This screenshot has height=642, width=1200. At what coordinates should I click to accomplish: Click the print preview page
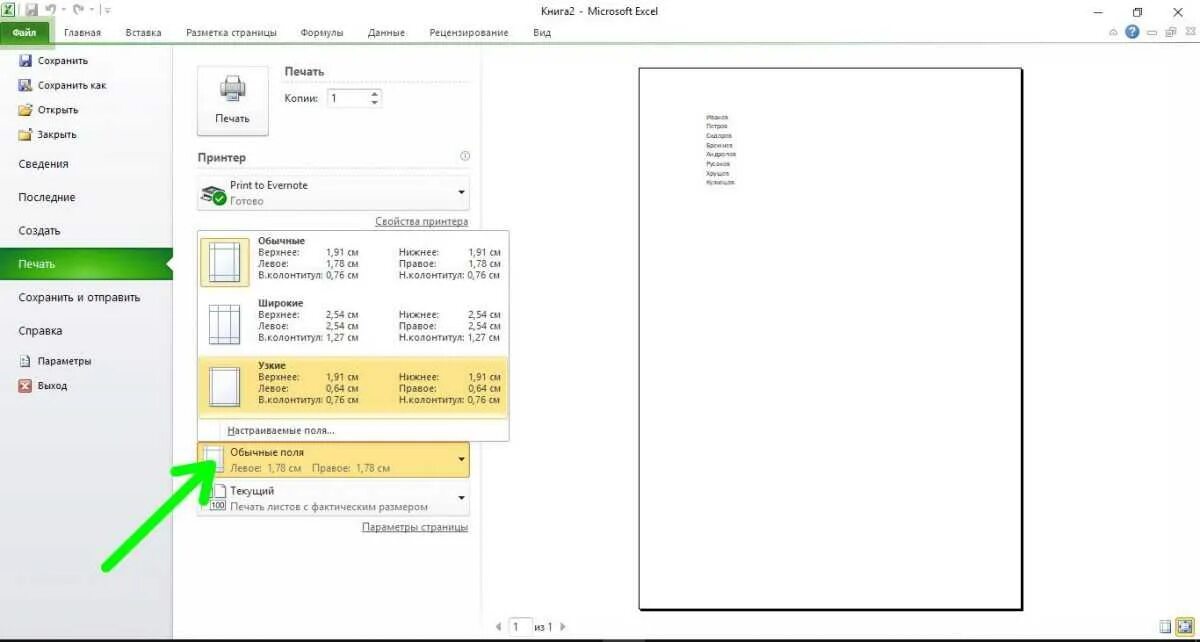pos(830,338)
